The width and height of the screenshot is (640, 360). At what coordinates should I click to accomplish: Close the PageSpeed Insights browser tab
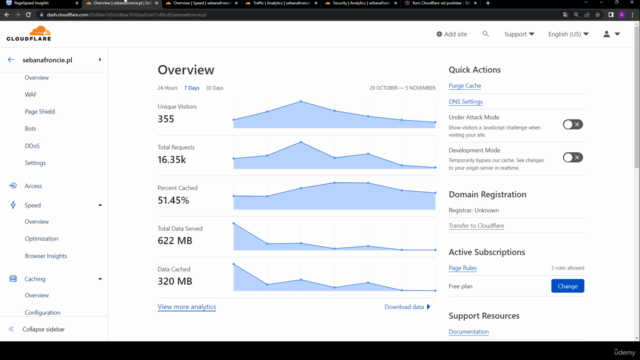click(x=77, y=3)
